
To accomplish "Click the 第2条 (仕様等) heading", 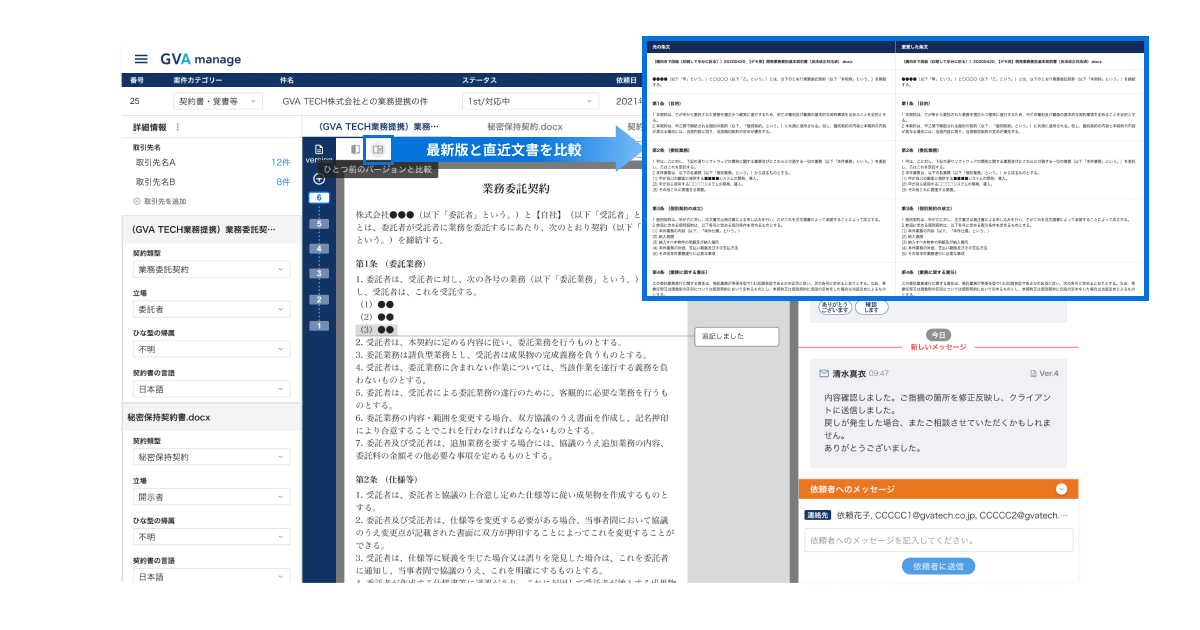I will [389, 479].
